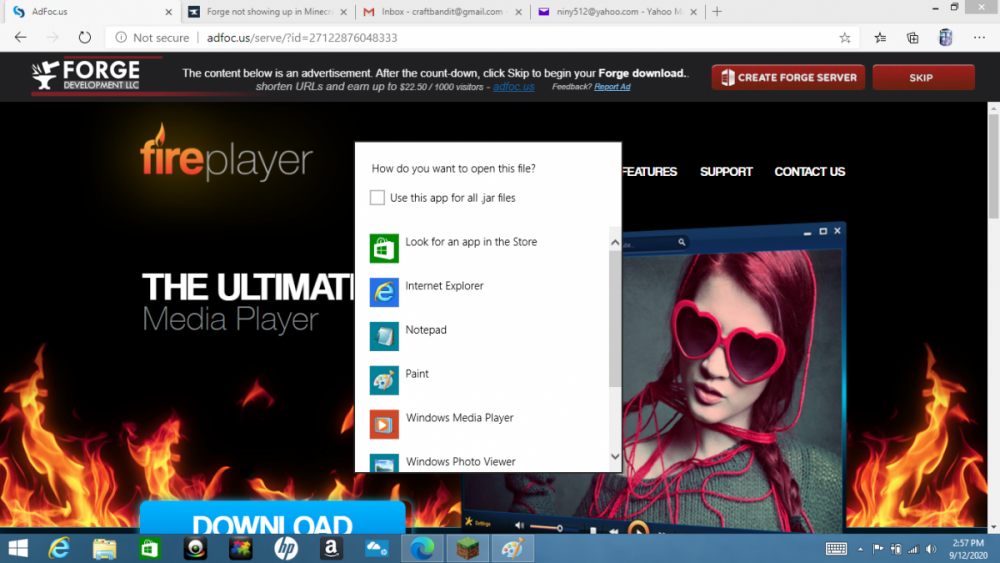Click the Report Ad link
This screenshot has width=1000, height=563.
(x=612, y=87)
